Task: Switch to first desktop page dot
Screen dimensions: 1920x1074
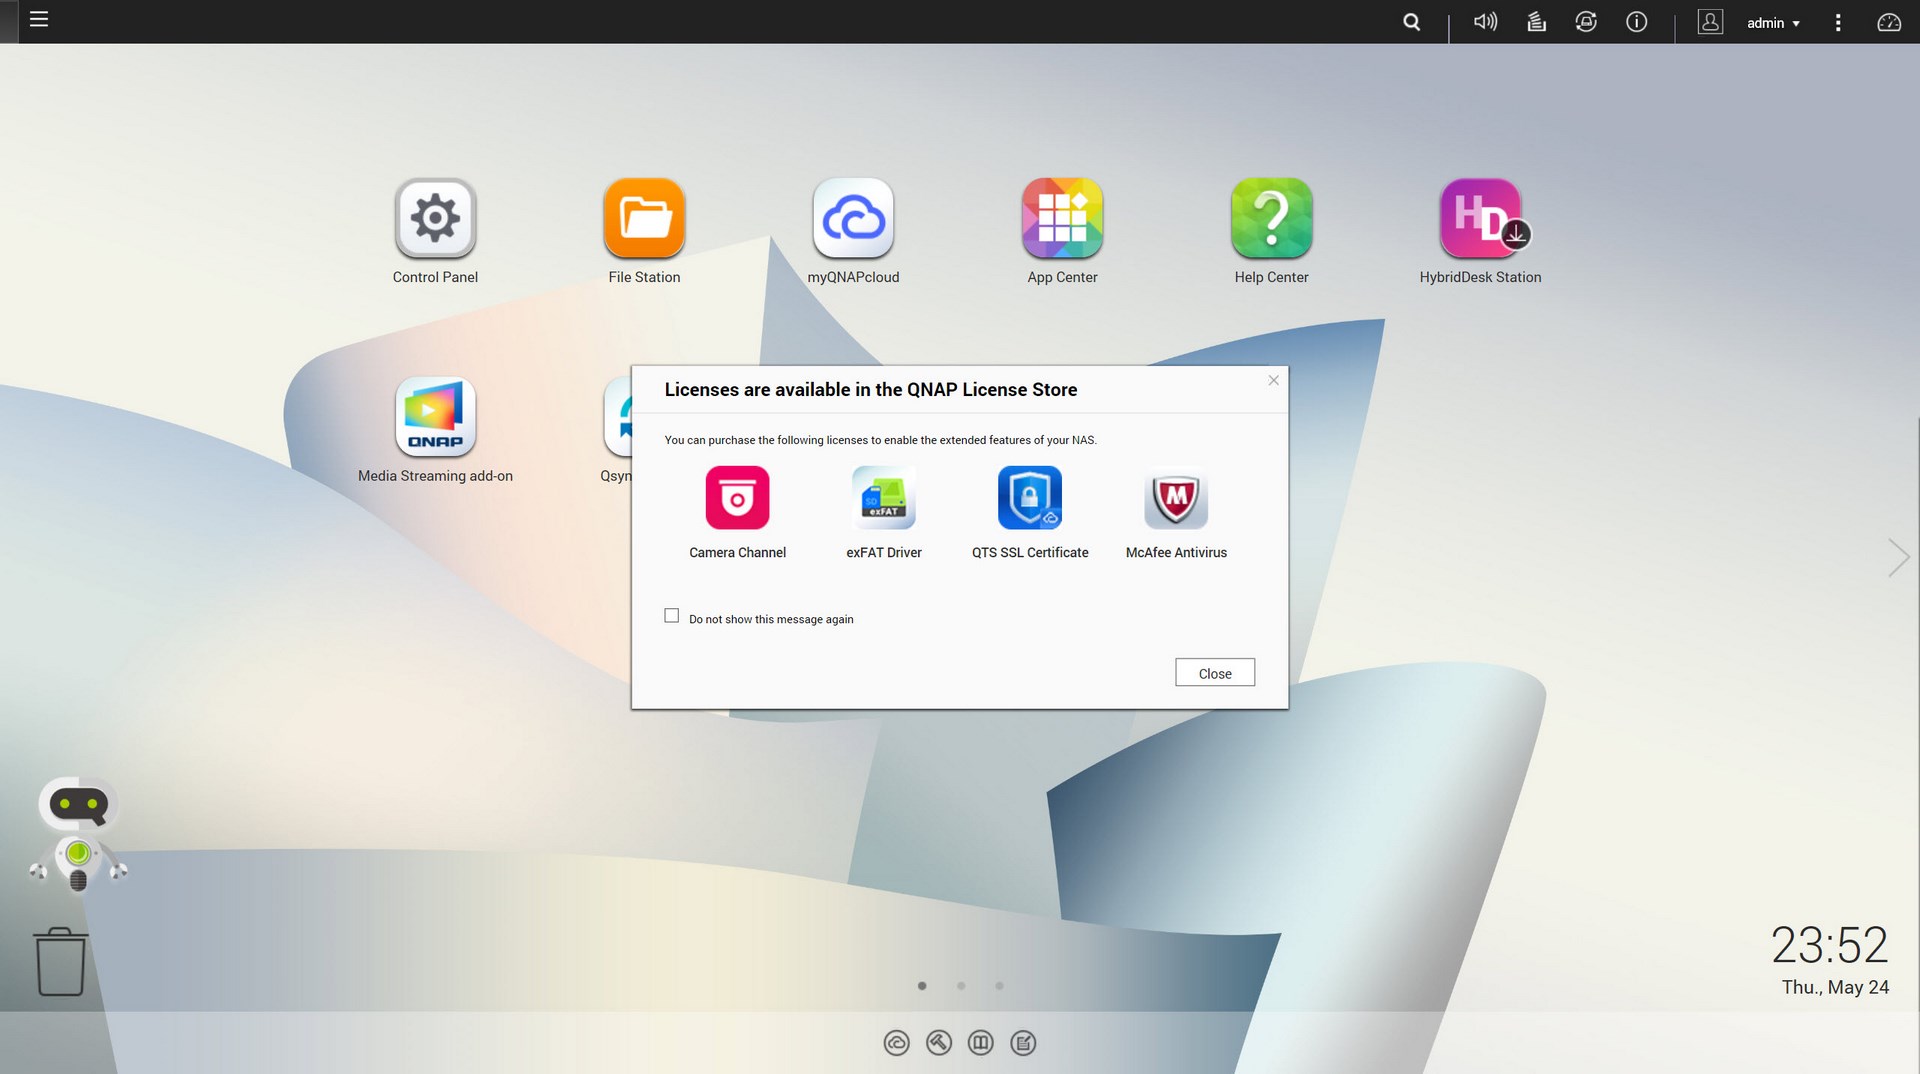Action: [922, 986]
